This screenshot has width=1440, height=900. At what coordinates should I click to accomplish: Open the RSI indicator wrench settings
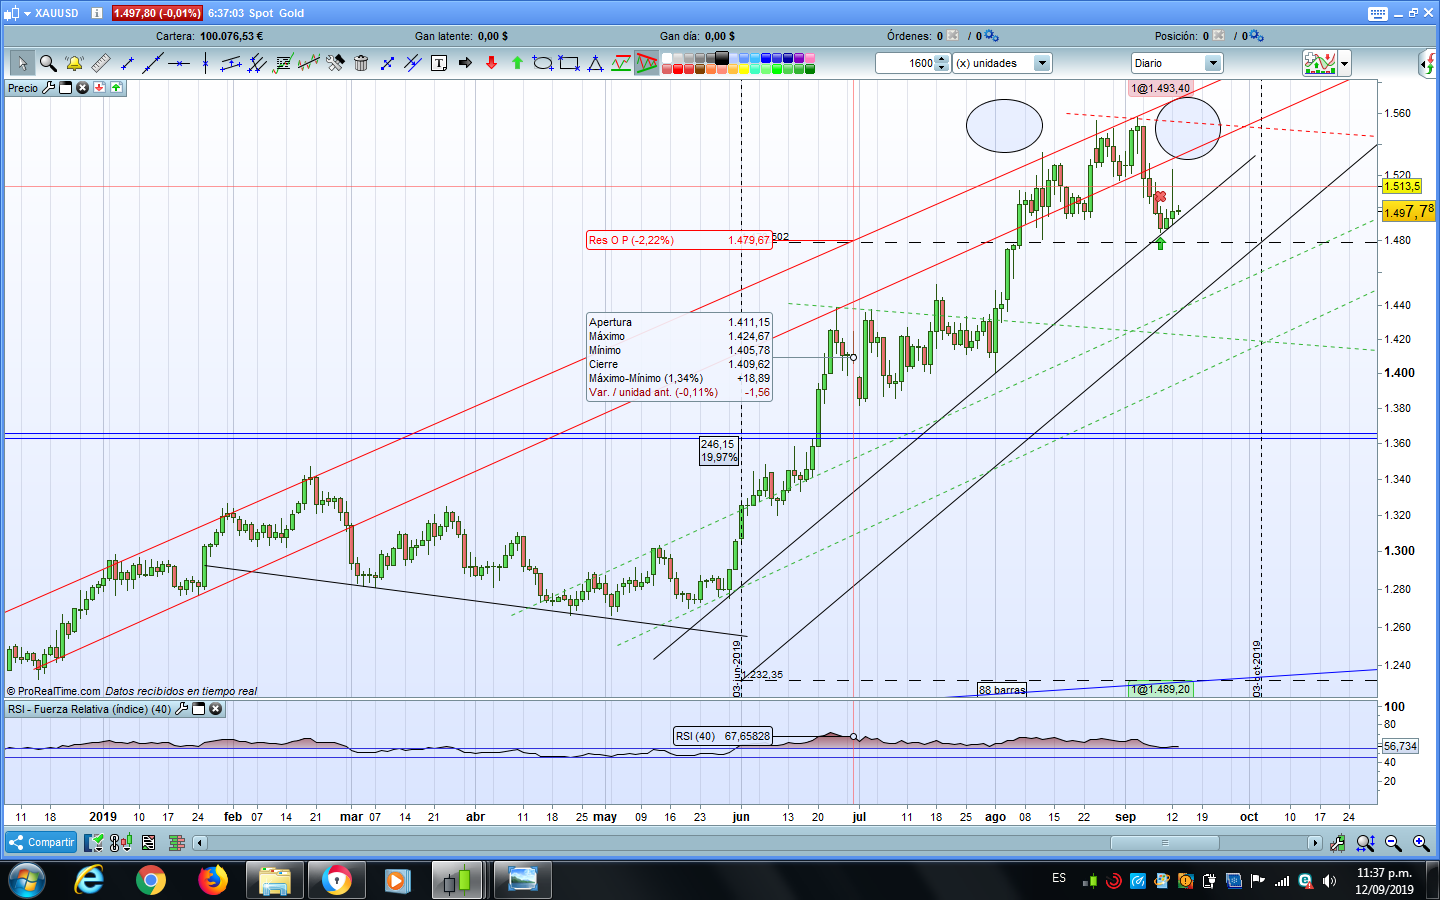(181, 709)
